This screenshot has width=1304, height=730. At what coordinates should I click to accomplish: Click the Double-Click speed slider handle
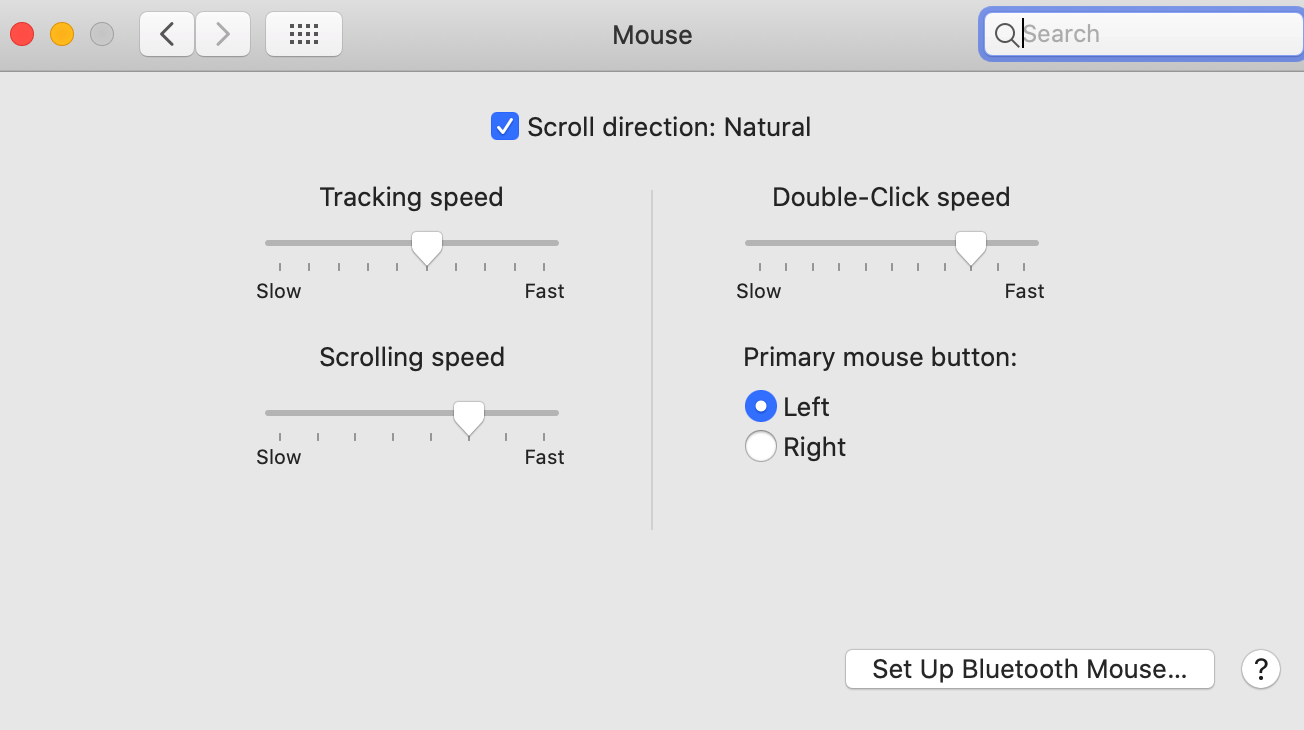click(970, 246)
